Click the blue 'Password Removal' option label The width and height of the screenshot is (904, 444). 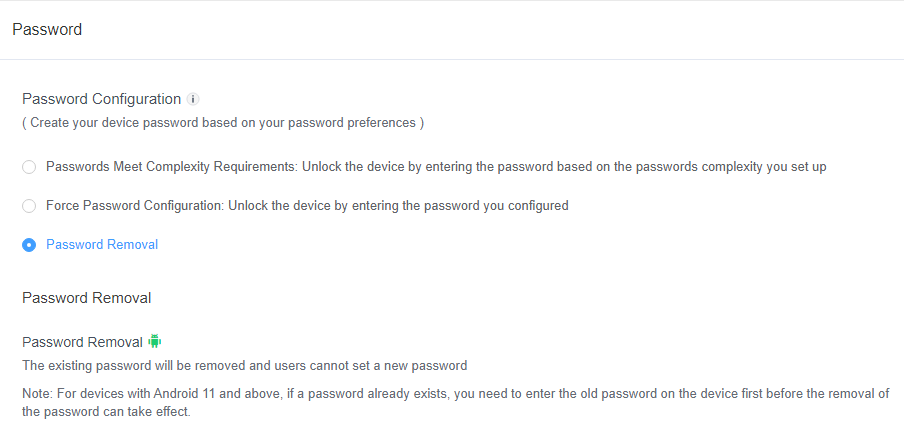coord(102,245)
